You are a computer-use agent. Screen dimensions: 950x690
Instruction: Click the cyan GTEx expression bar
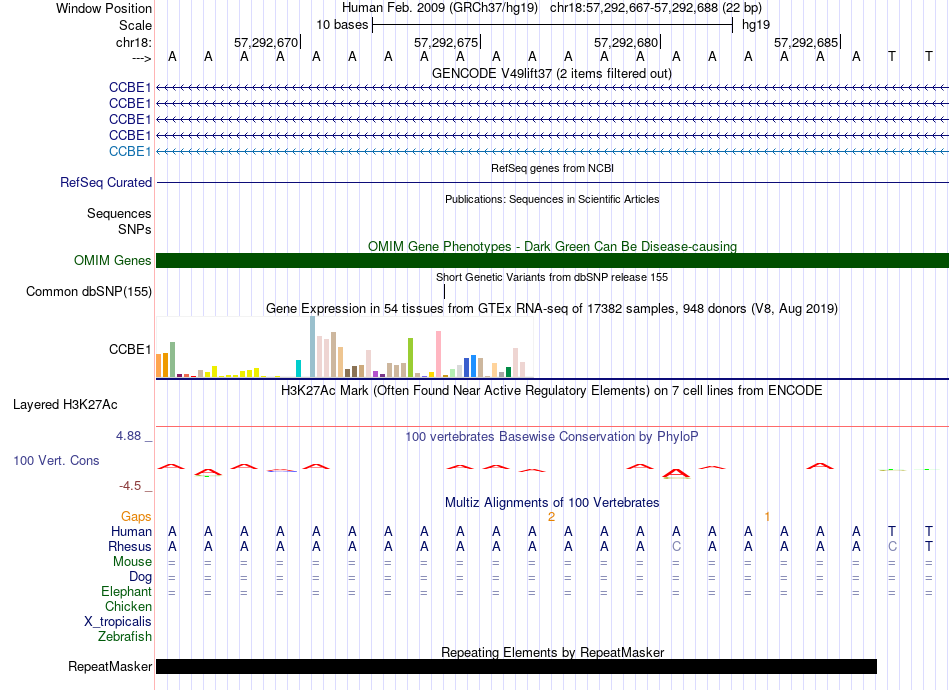click(x=299, y=369)
